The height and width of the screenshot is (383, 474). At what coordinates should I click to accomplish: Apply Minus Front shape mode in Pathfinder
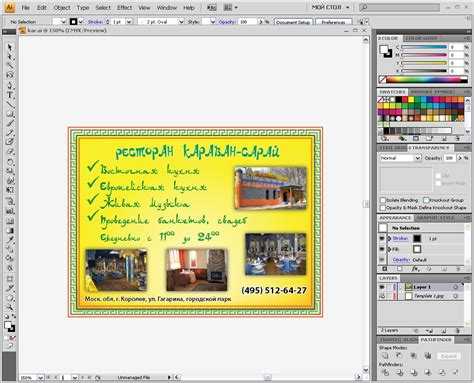[x=399, y=356]
